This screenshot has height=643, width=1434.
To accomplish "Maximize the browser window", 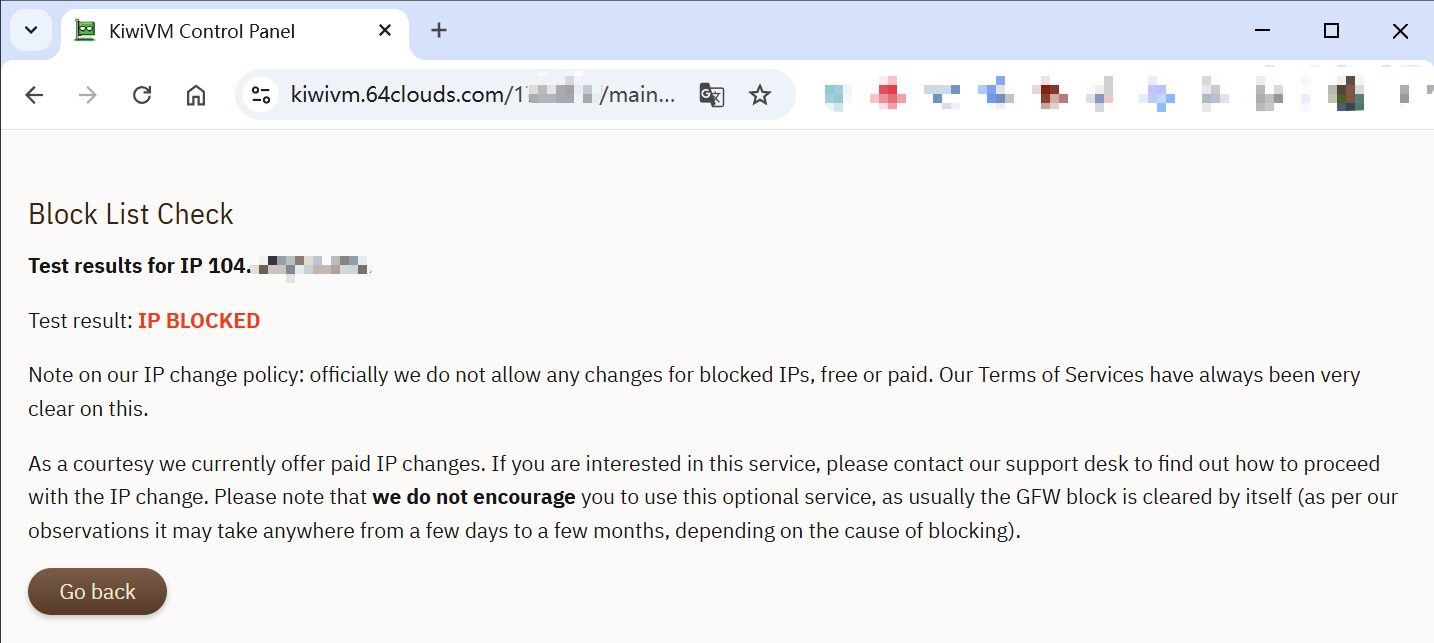I will pos(1331,31).
